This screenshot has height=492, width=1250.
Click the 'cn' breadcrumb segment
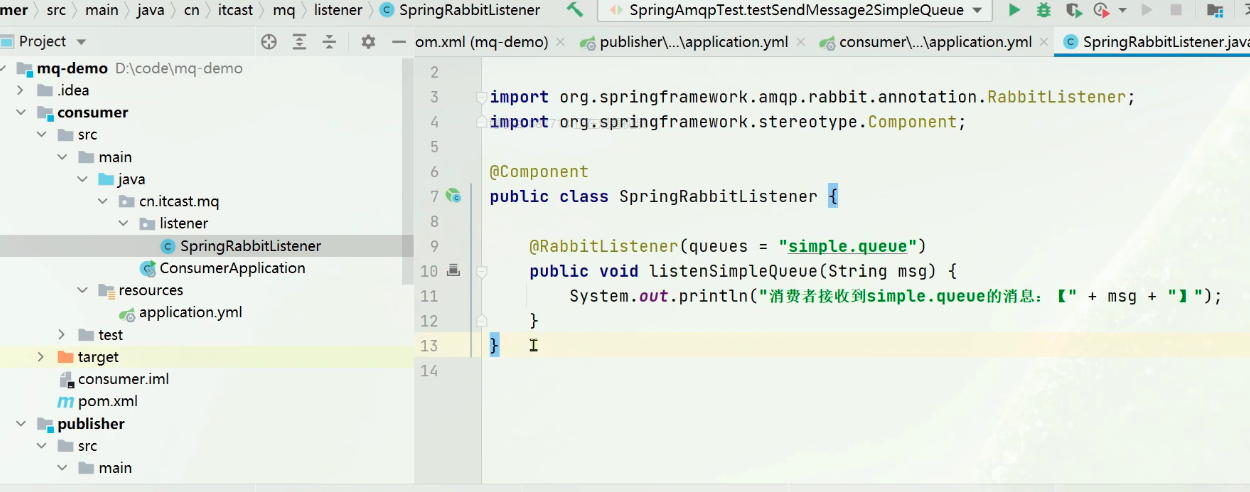(x=194, y=10)
